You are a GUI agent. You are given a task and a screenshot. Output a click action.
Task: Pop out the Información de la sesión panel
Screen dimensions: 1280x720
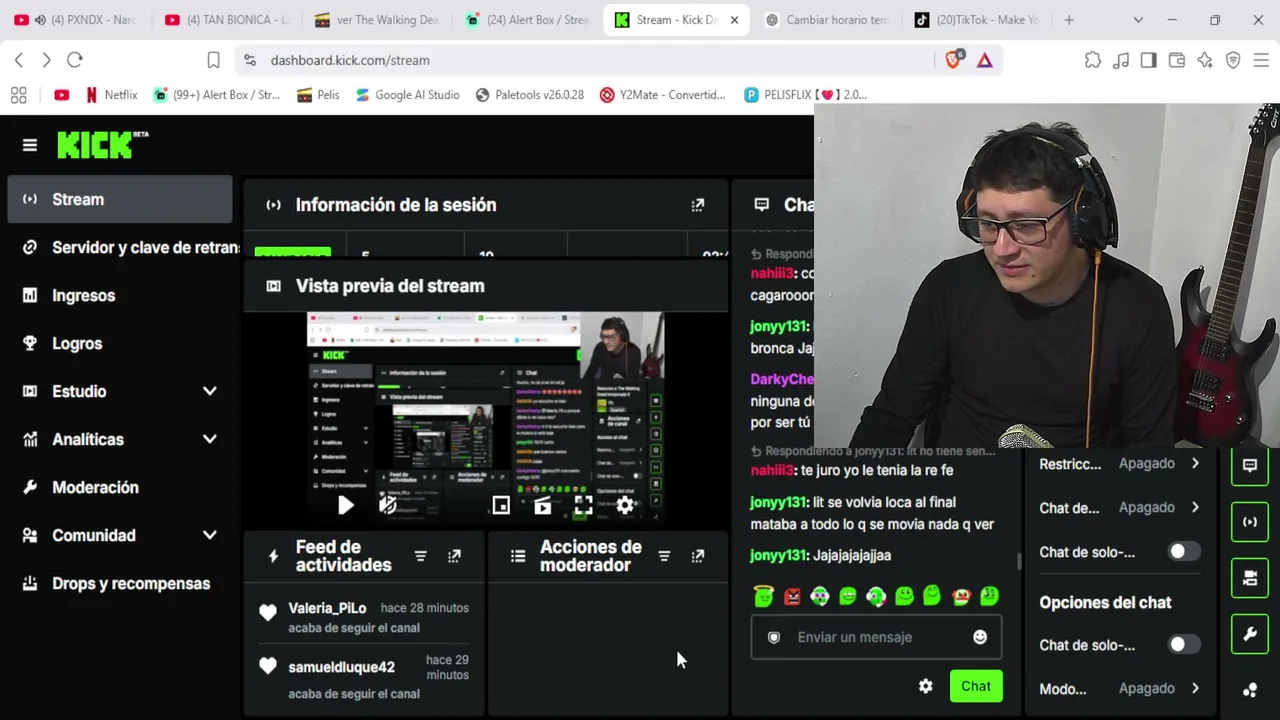(x=698, y=205)
